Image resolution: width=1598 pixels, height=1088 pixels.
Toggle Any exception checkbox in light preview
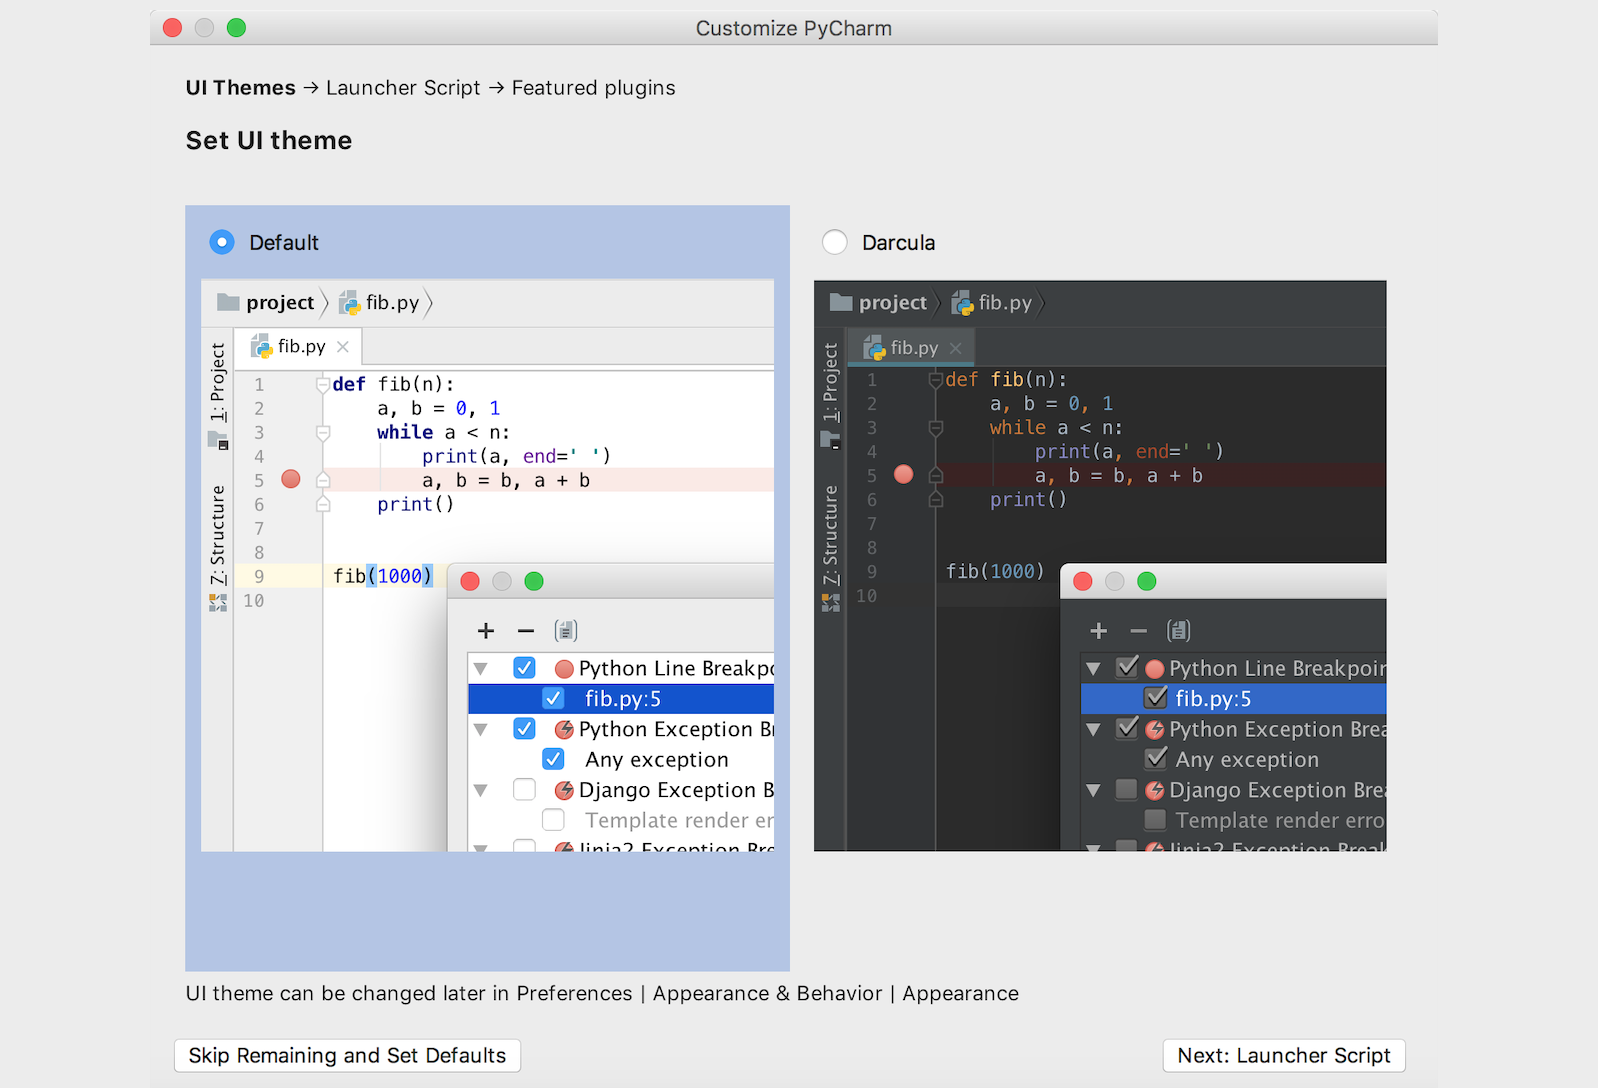tap(553, 759)
